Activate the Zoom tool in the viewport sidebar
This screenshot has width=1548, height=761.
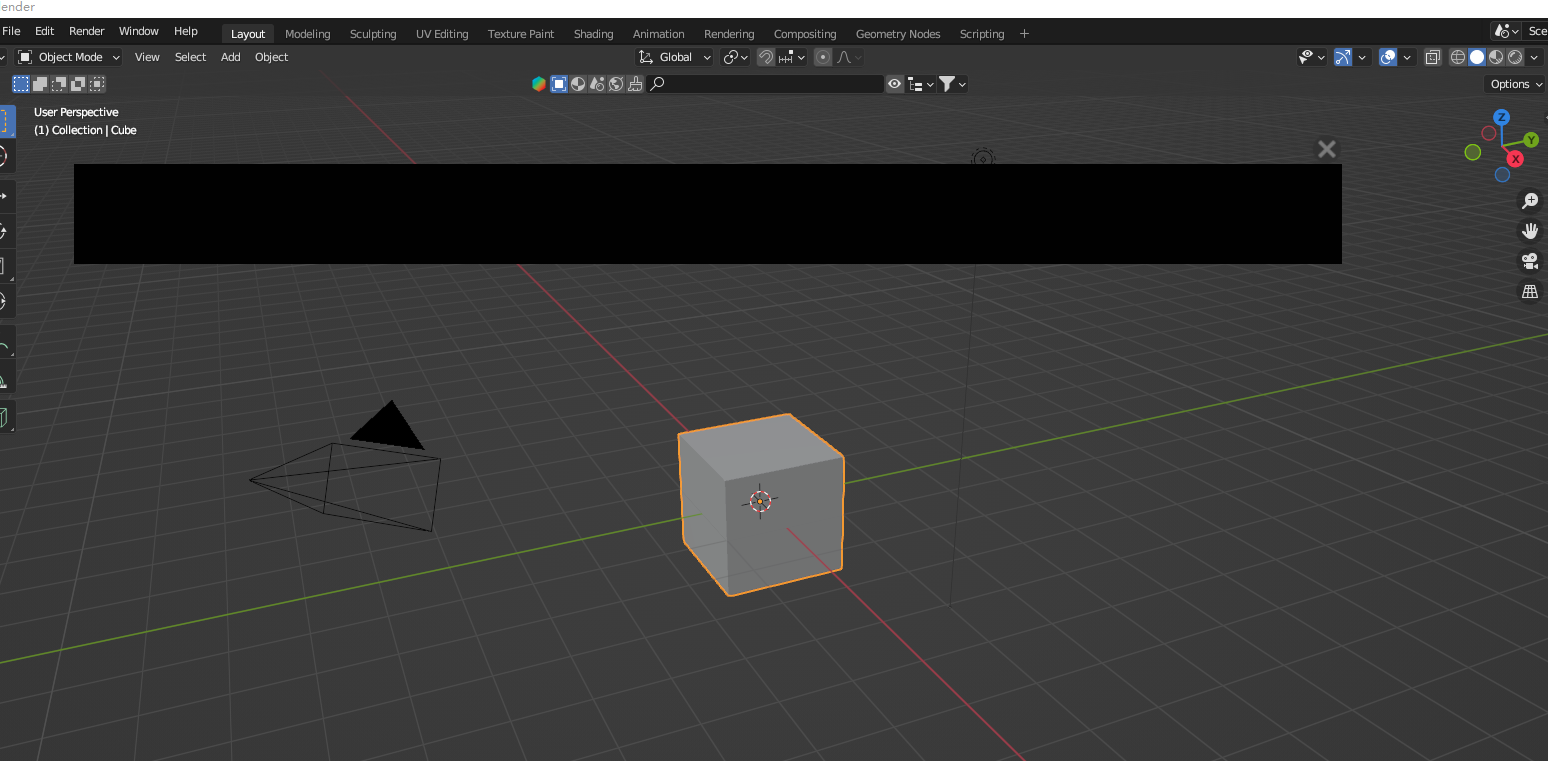click(1529, 200)
